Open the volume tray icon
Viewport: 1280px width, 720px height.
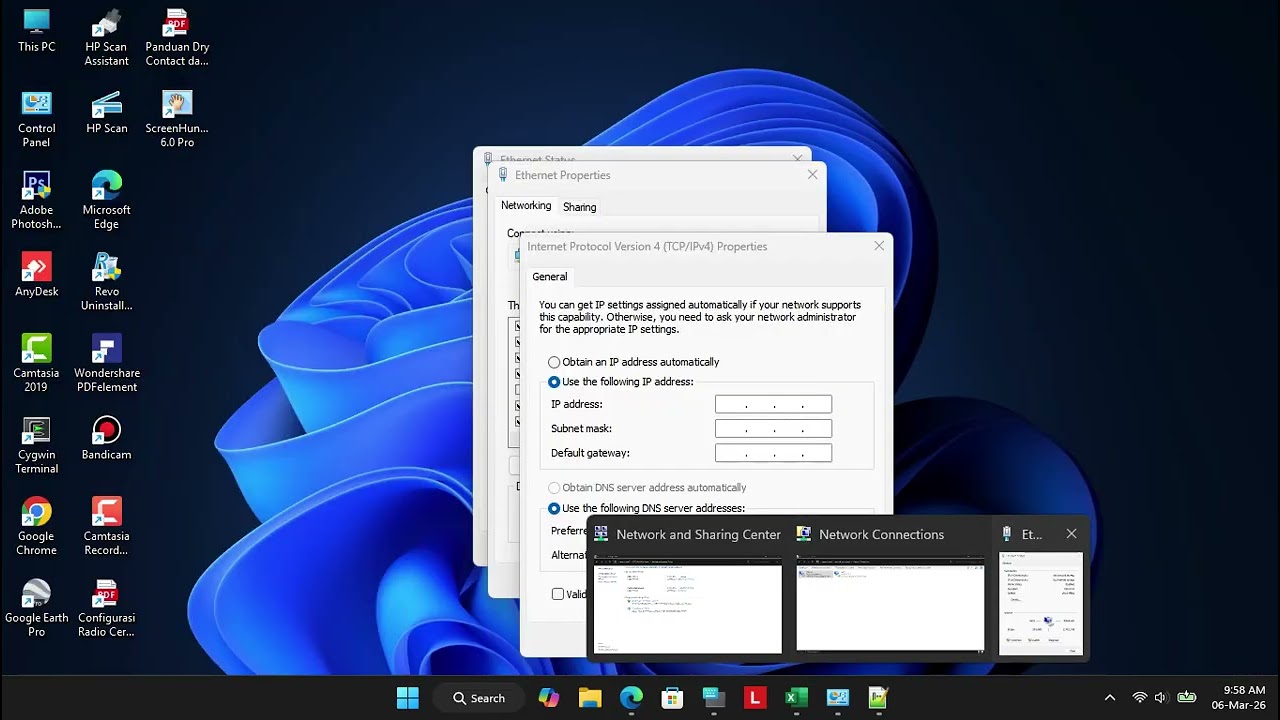click(x=1160, y=698)
